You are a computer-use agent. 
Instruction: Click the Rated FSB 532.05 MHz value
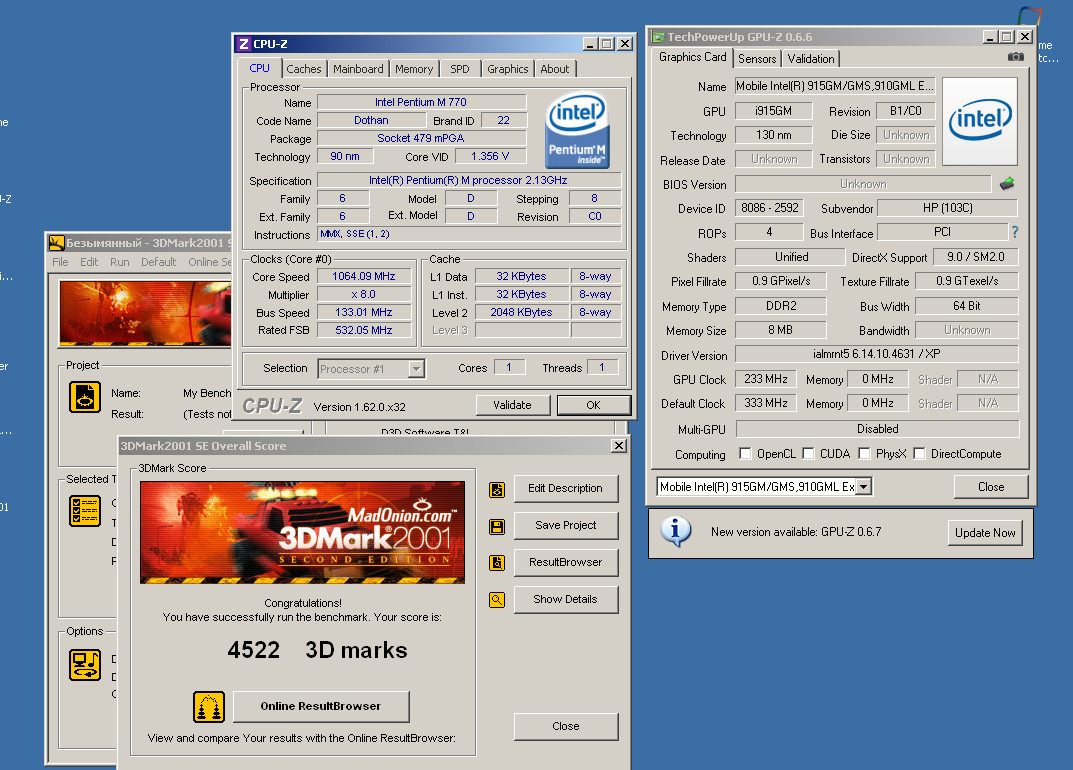[x=363, y=330]
